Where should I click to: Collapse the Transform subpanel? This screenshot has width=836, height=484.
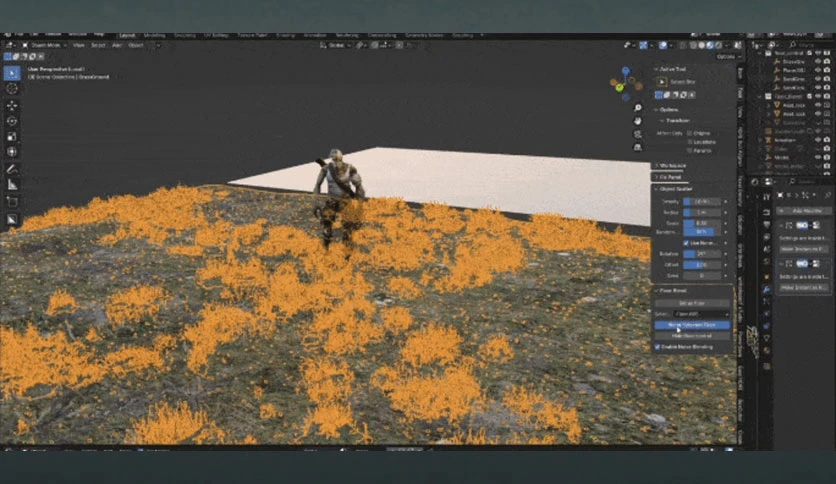click(662, 120)
